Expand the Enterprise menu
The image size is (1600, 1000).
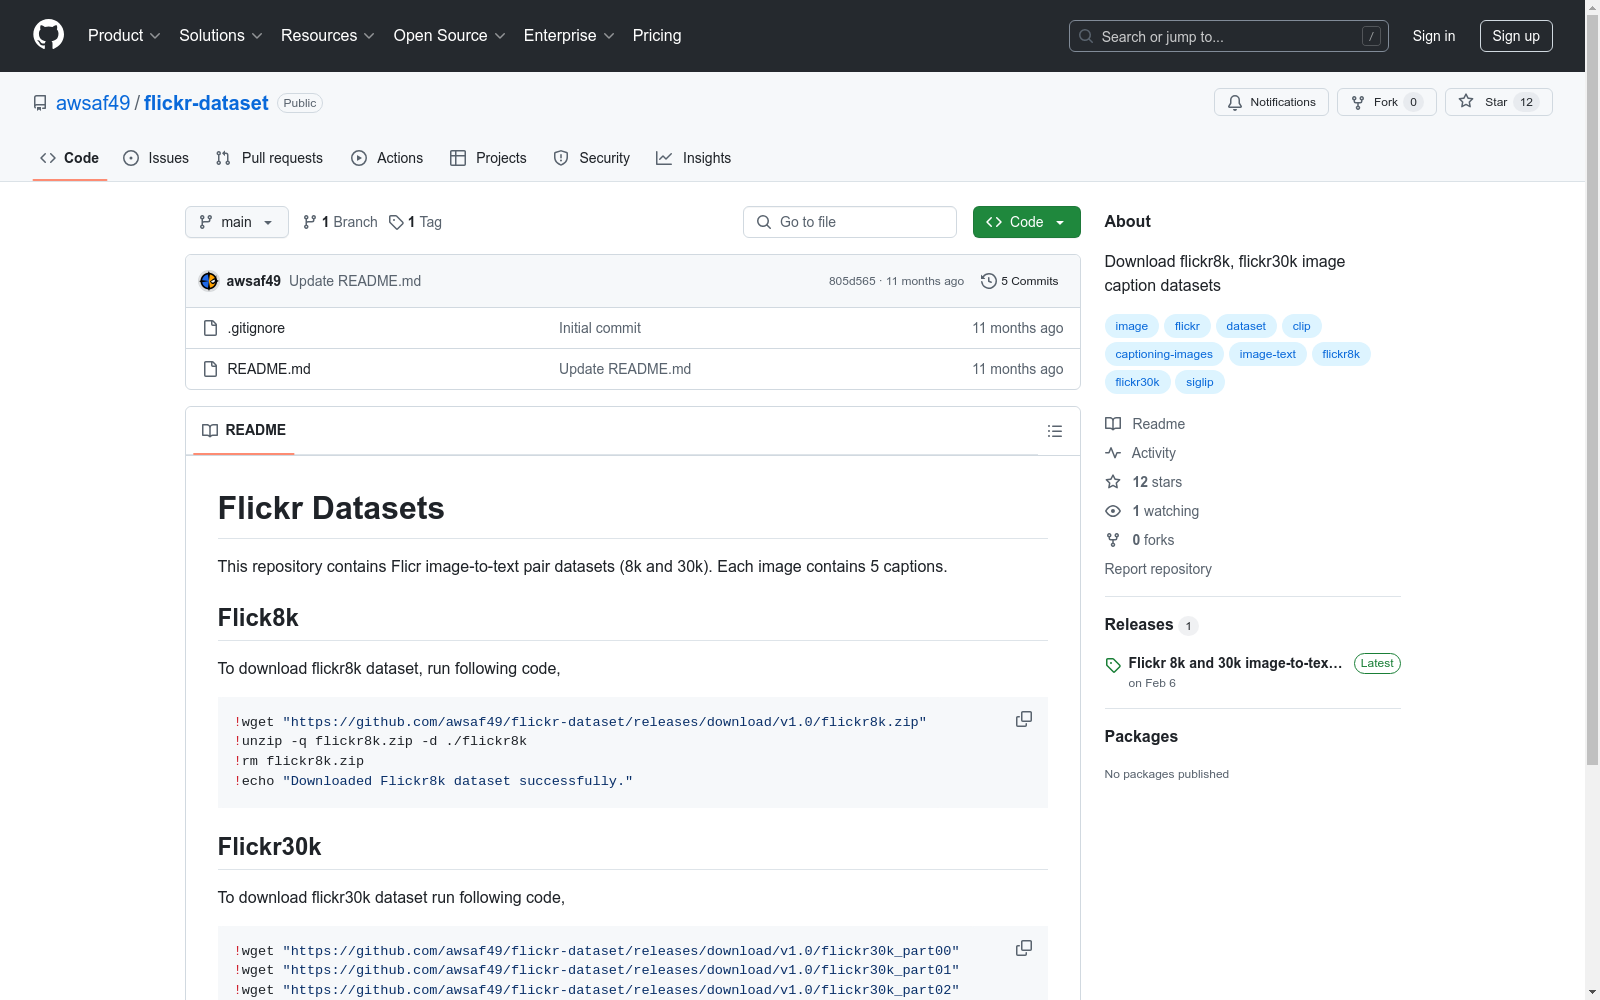pyautogui.click(x=569, y=36)
